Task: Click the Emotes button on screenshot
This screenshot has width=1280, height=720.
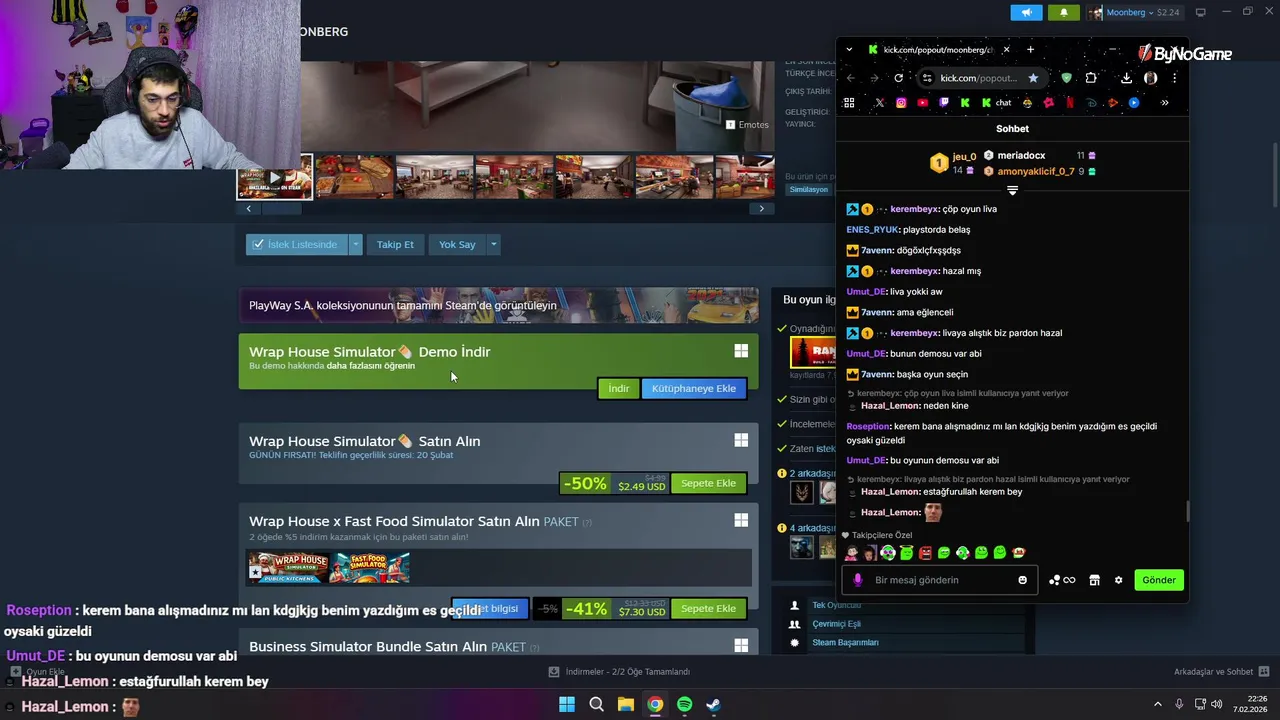Action: tap(747, 124)
